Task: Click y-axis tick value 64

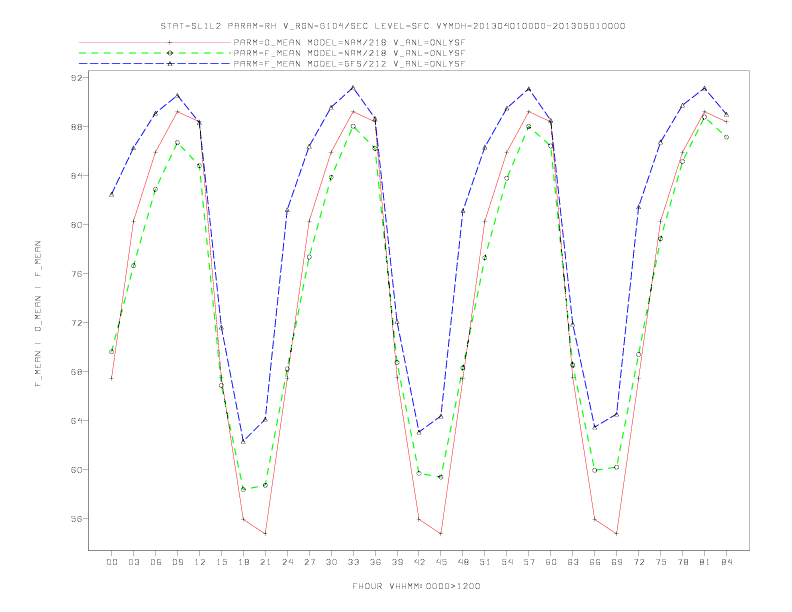Action: 76,421
